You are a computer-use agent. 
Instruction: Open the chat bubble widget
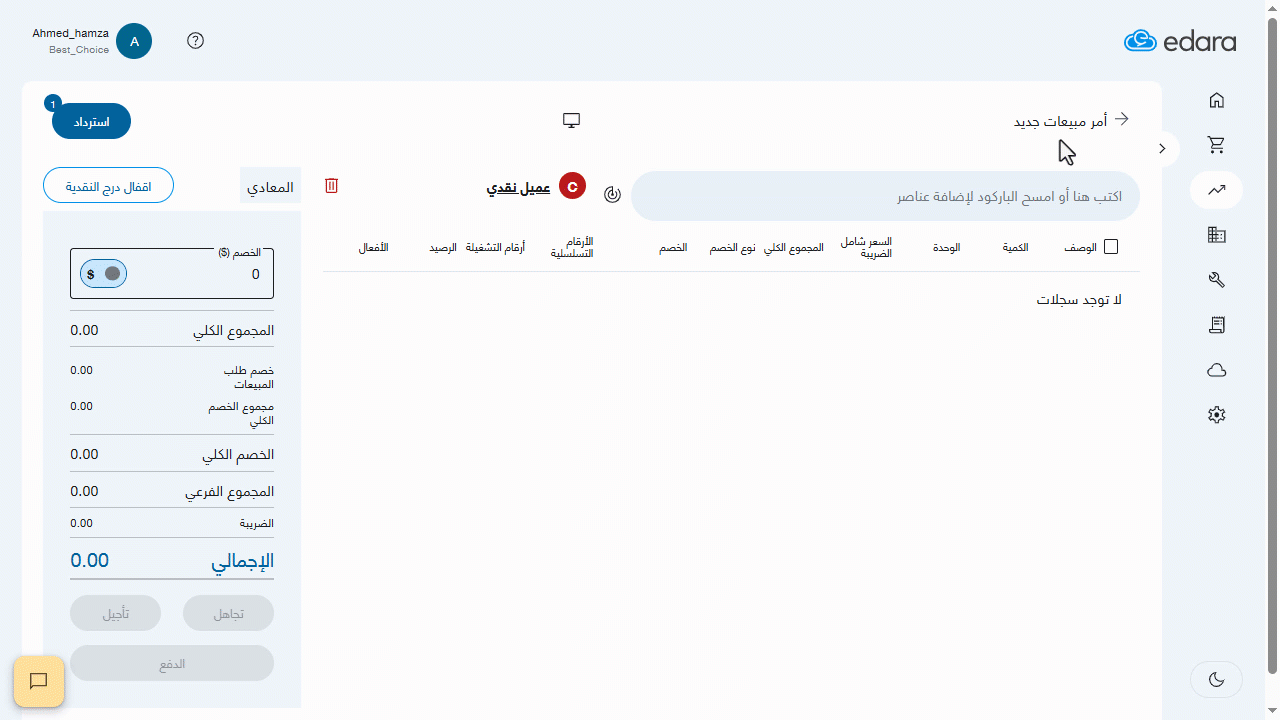pos(39,681)
